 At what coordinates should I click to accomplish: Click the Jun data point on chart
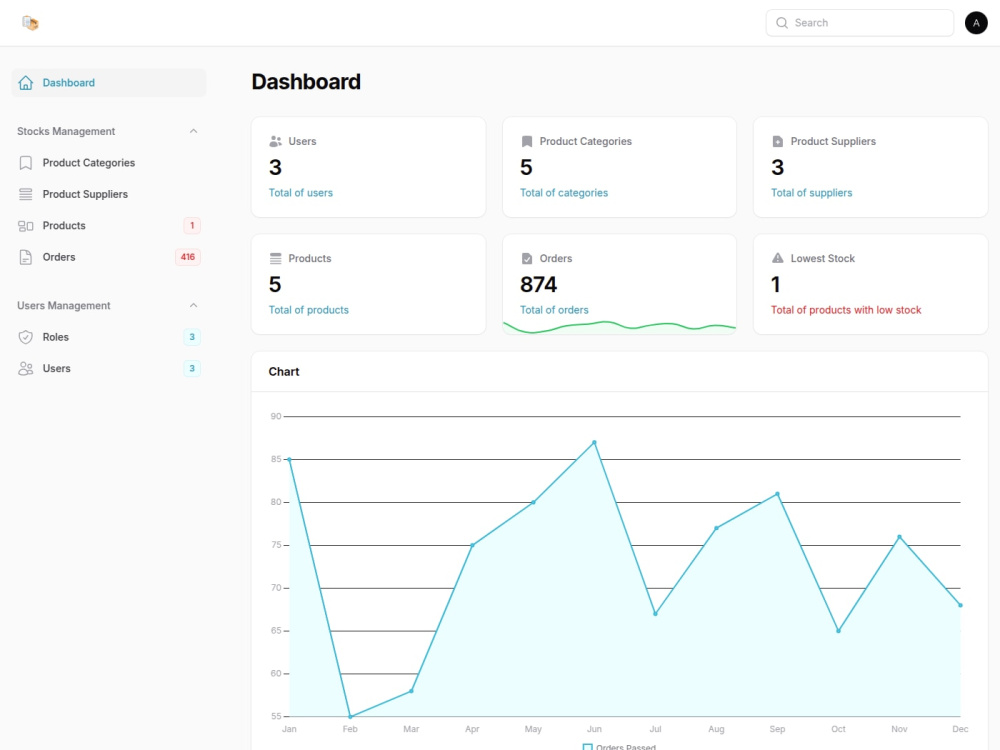[594, 442]
